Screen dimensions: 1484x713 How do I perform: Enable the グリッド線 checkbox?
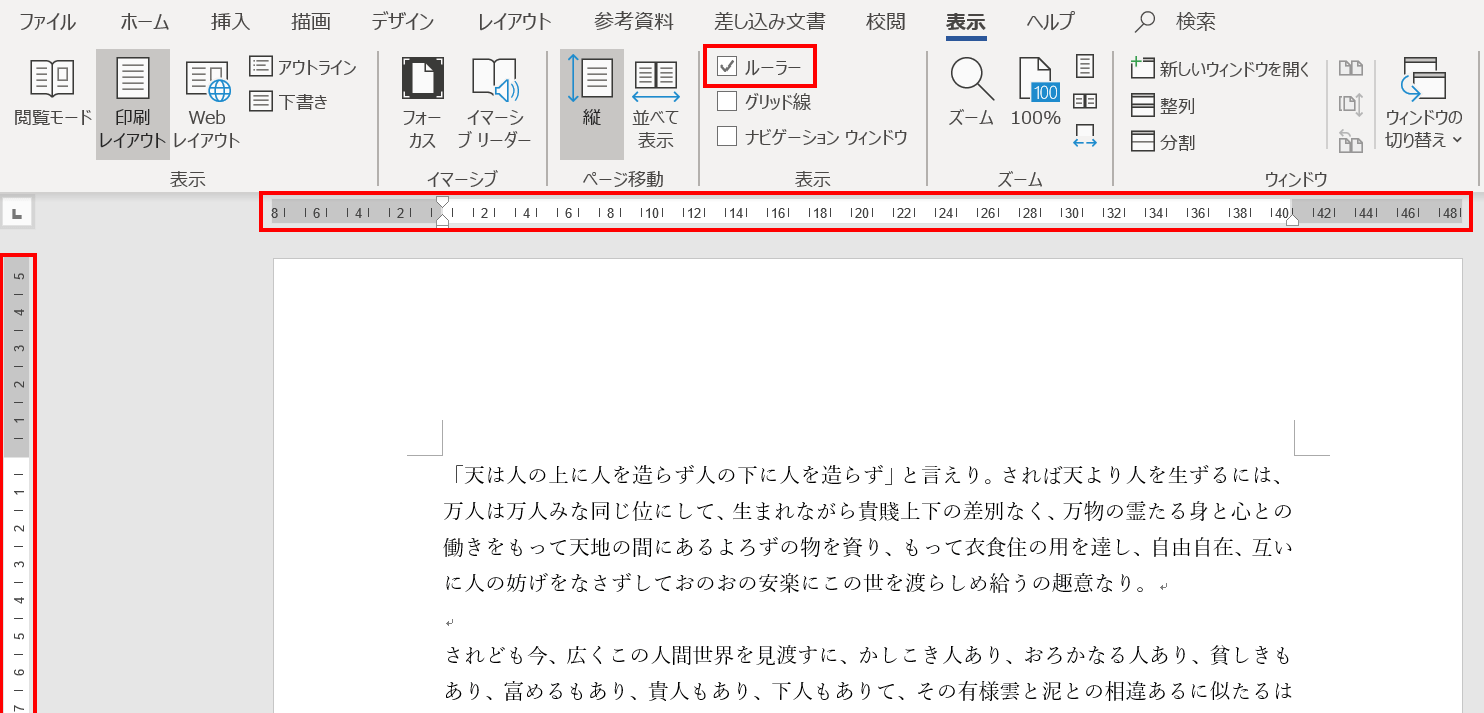727,101
